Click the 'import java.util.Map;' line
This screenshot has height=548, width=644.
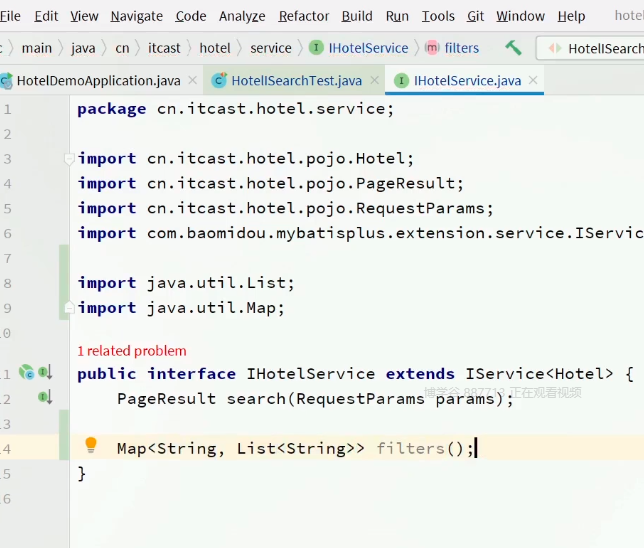point(181,308)
